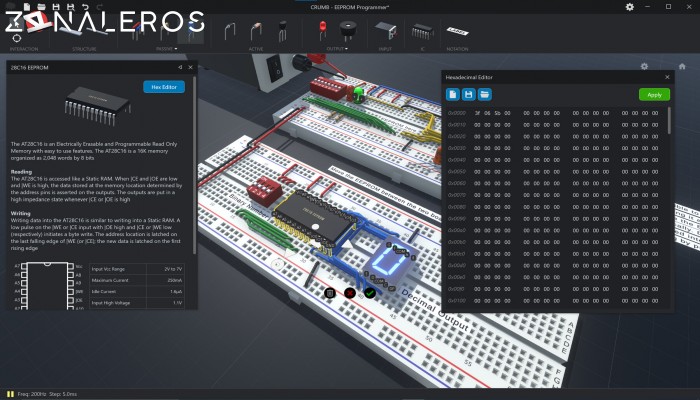
Task: Open viewport settings gear icon
Action: point(644,66)
